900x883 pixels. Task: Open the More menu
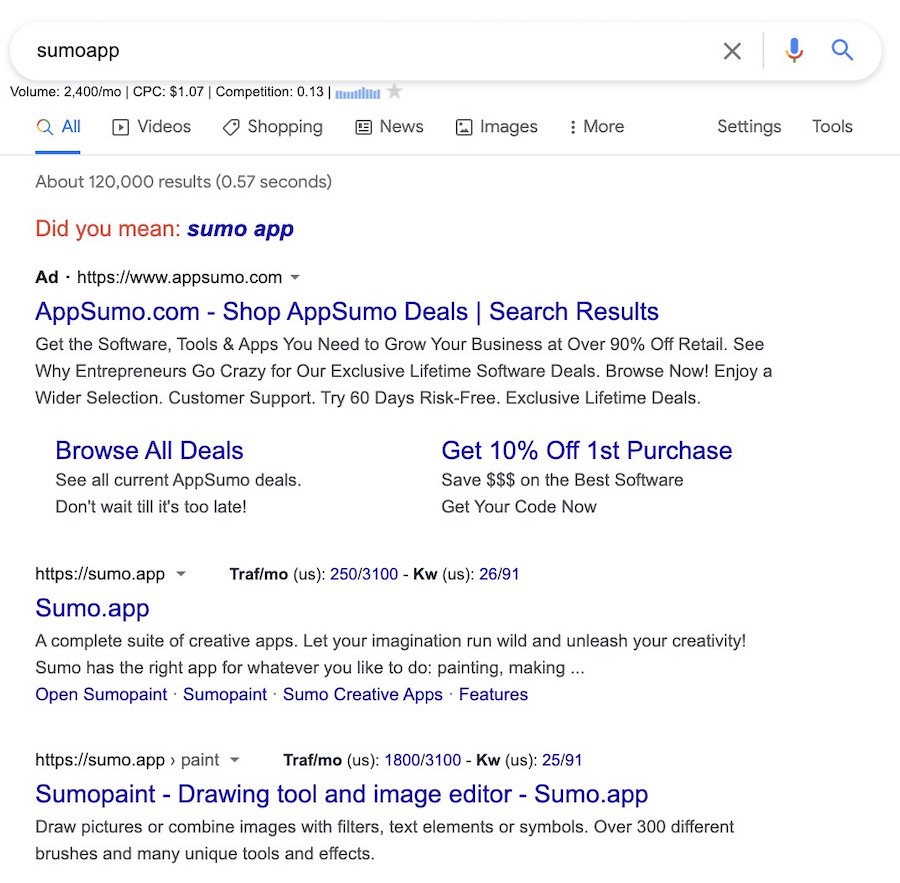point(596,127)
